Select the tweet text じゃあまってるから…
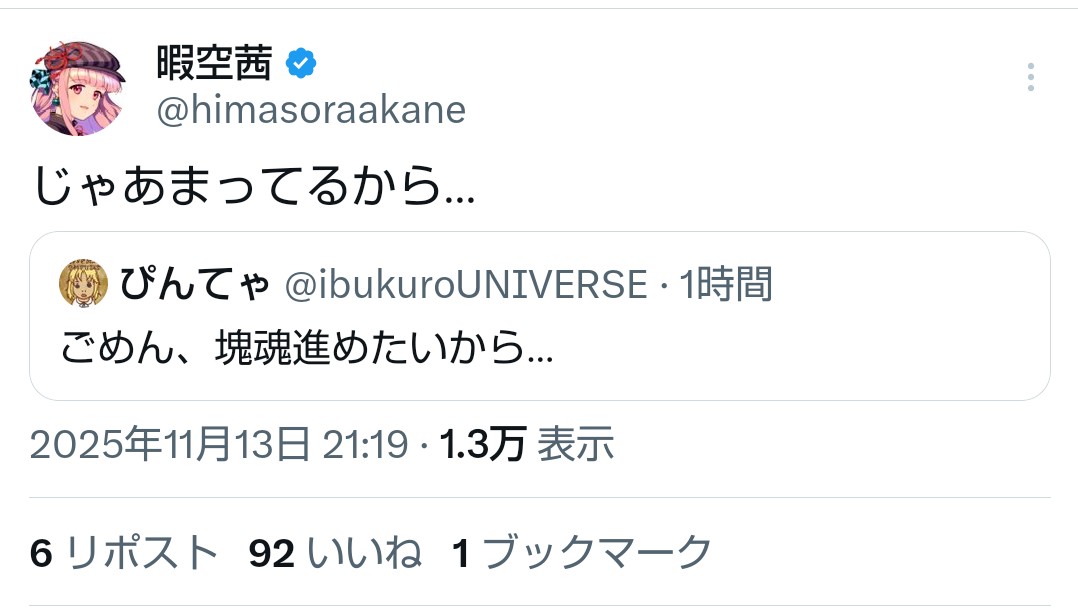Viewport: 1078px width, 613px height. [x=255, y=187]
